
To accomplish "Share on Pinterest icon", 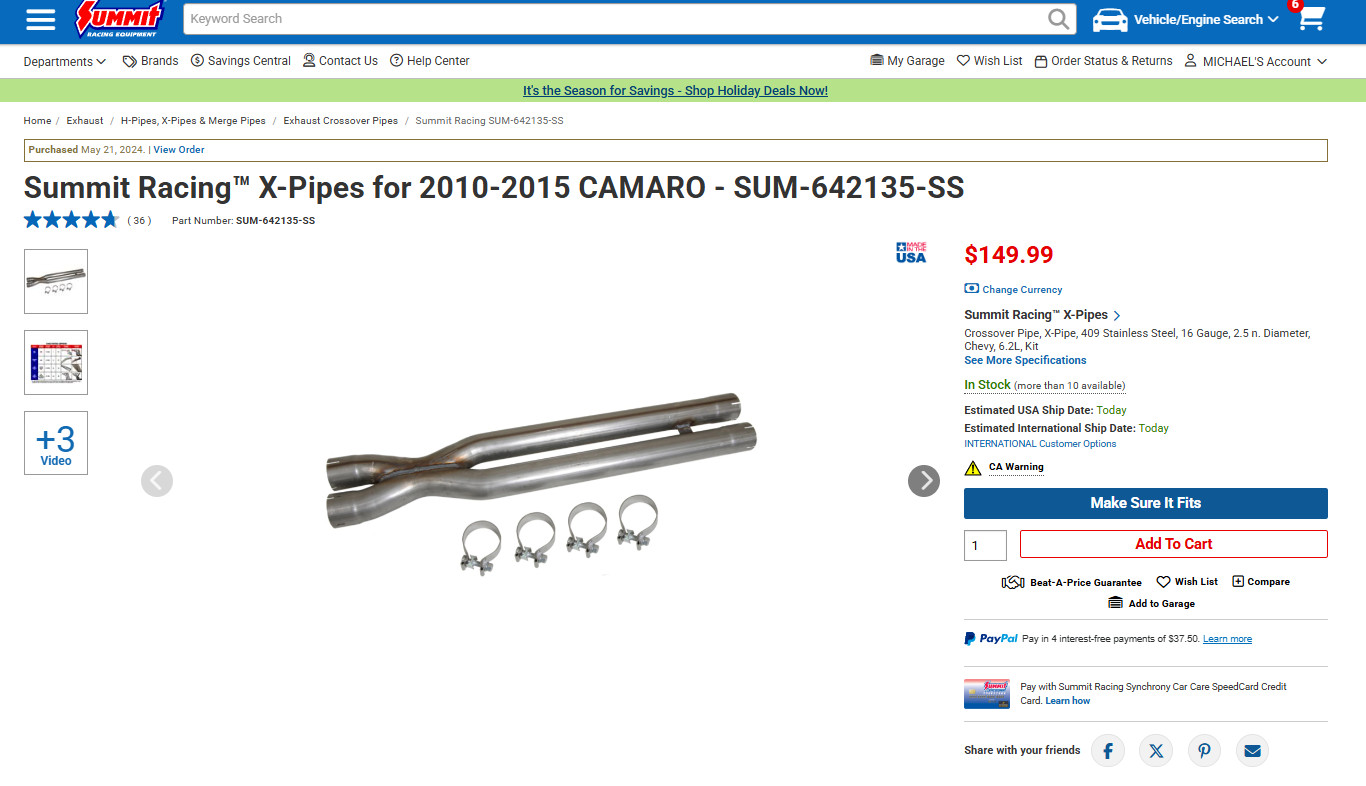I will (1204, 751).
